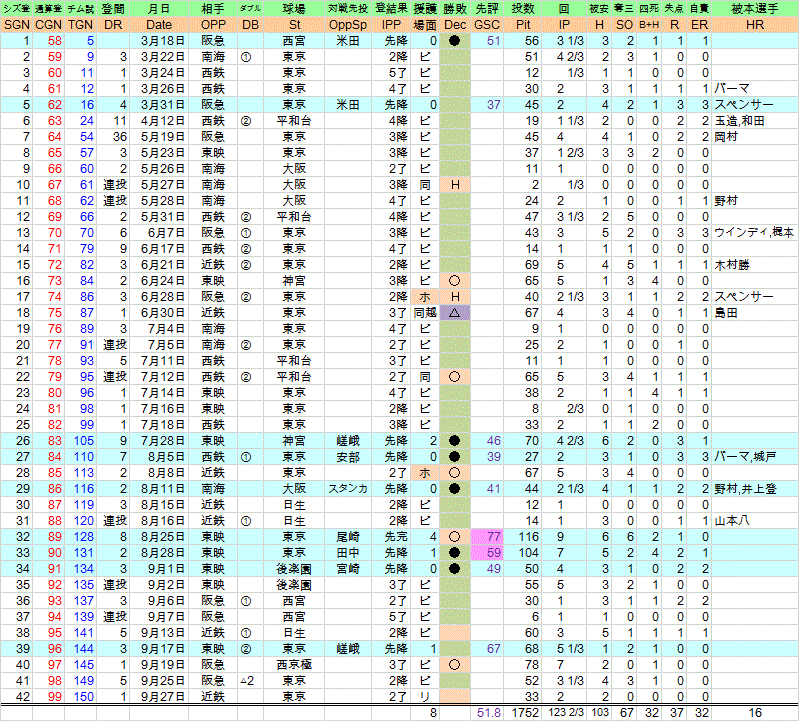Click TGN value 150 in last row
The height and width of the screenshot is (721, 799).
pyautogui.click(x=84, y=697)
